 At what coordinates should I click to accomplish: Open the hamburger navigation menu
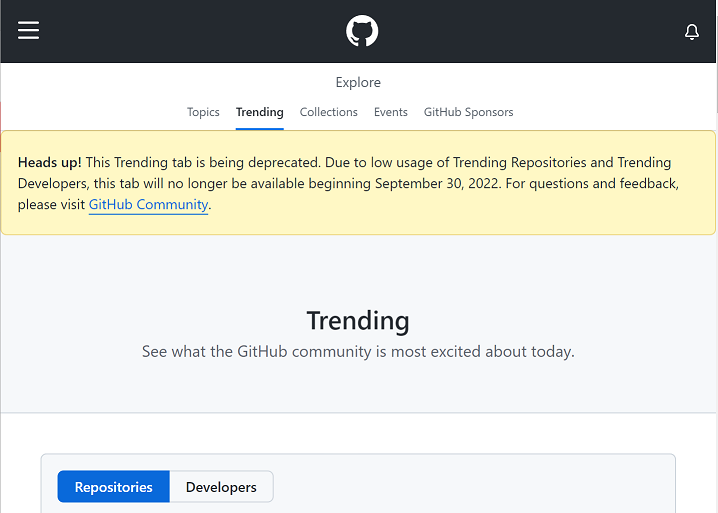[x=28, y=31]
